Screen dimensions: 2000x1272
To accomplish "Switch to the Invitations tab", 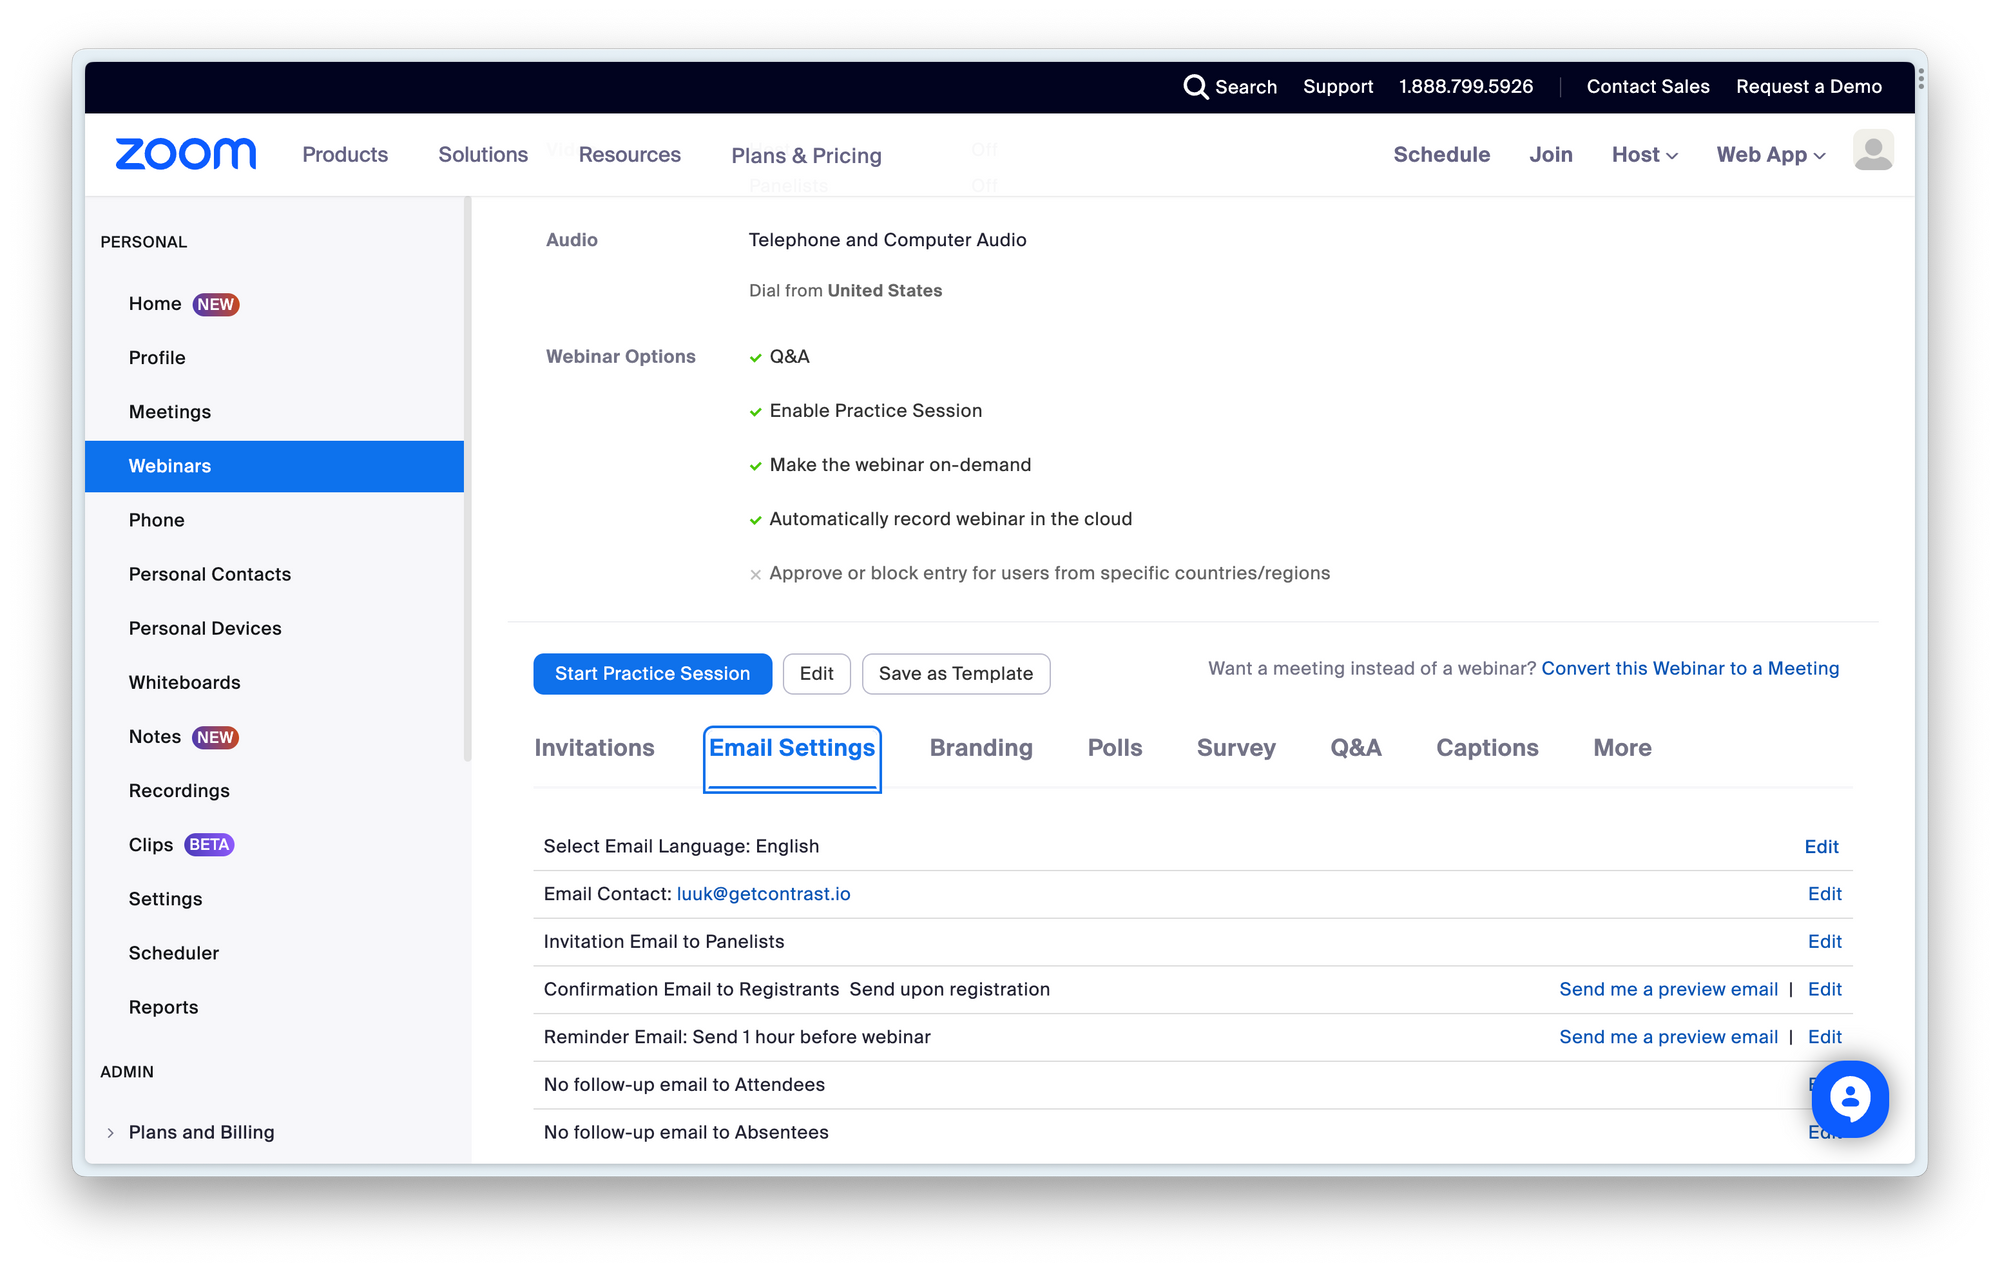I will point(594,748).
